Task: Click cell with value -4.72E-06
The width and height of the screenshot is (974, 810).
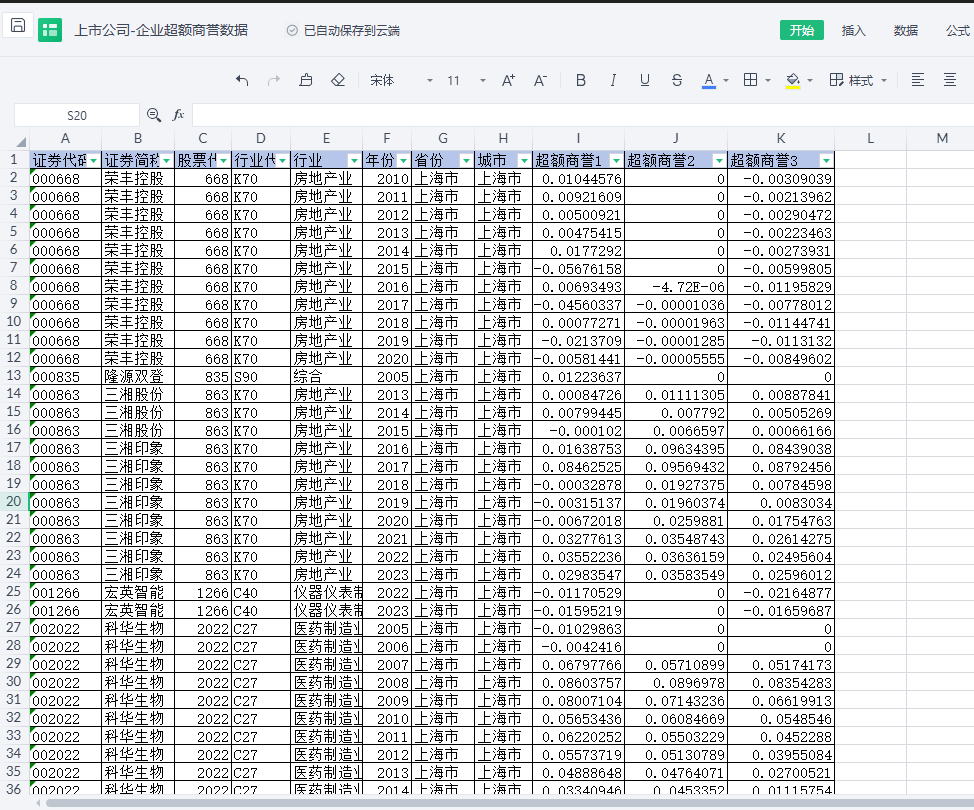Action: point(676,287)
